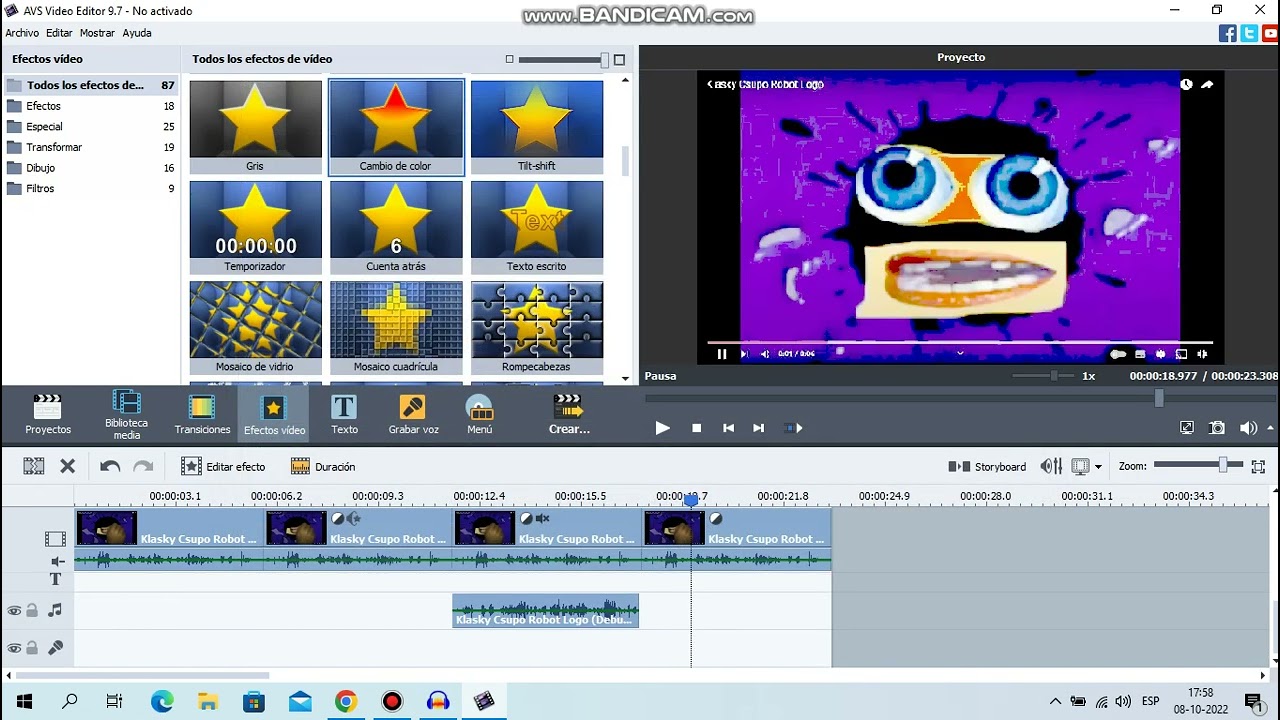Open the Proyectos section

(48, 414)
